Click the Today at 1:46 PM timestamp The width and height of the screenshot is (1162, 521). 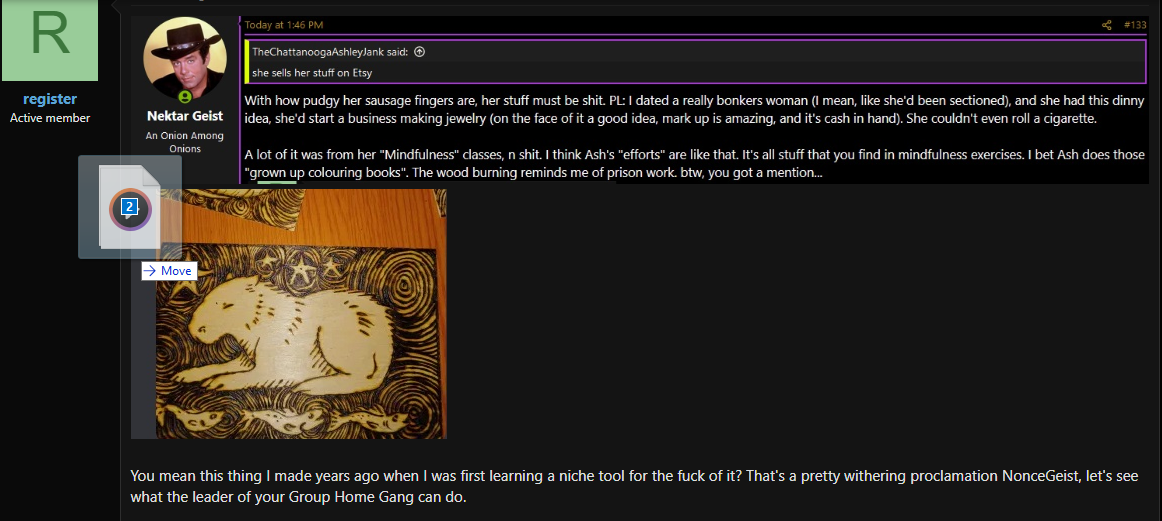284,25
